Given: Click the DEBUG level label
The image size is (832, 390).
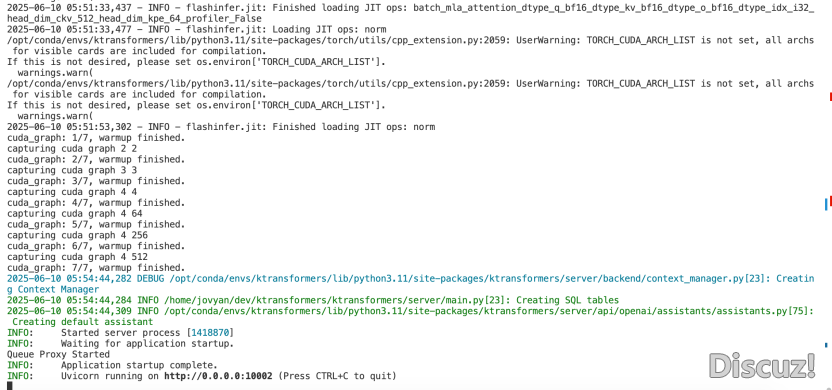Looking at the screenshot, I should click(150, 279).
